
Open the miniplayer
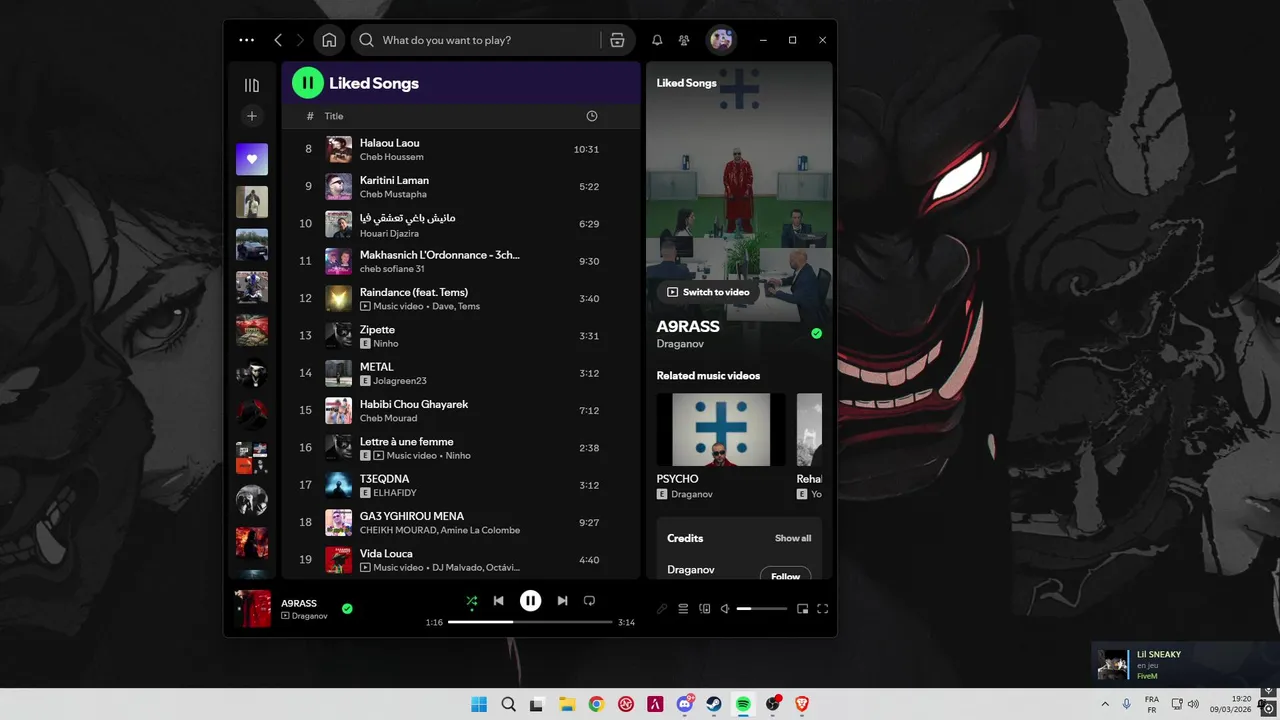pyautogui.click(x=802, y=608)
